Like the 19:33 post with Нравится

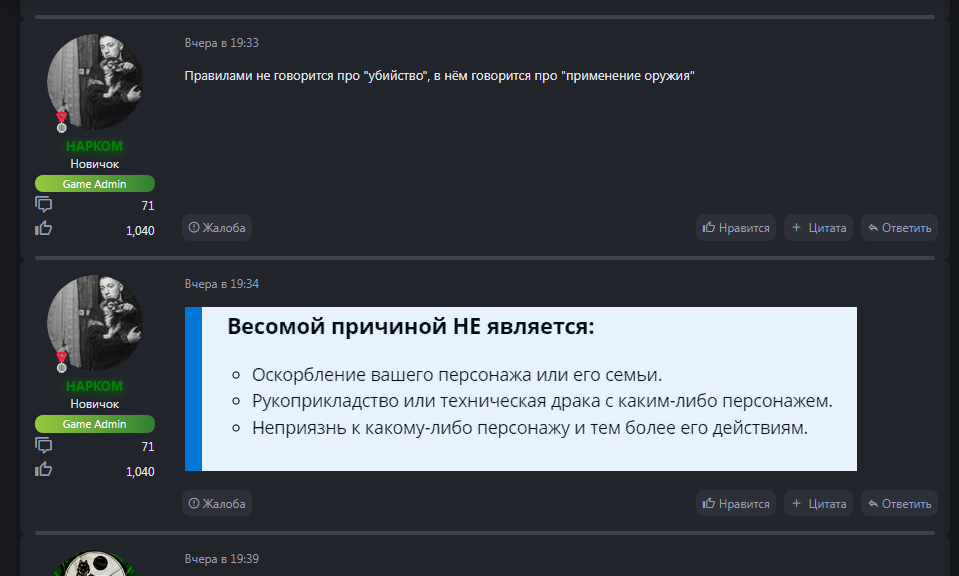coord(736,228)
